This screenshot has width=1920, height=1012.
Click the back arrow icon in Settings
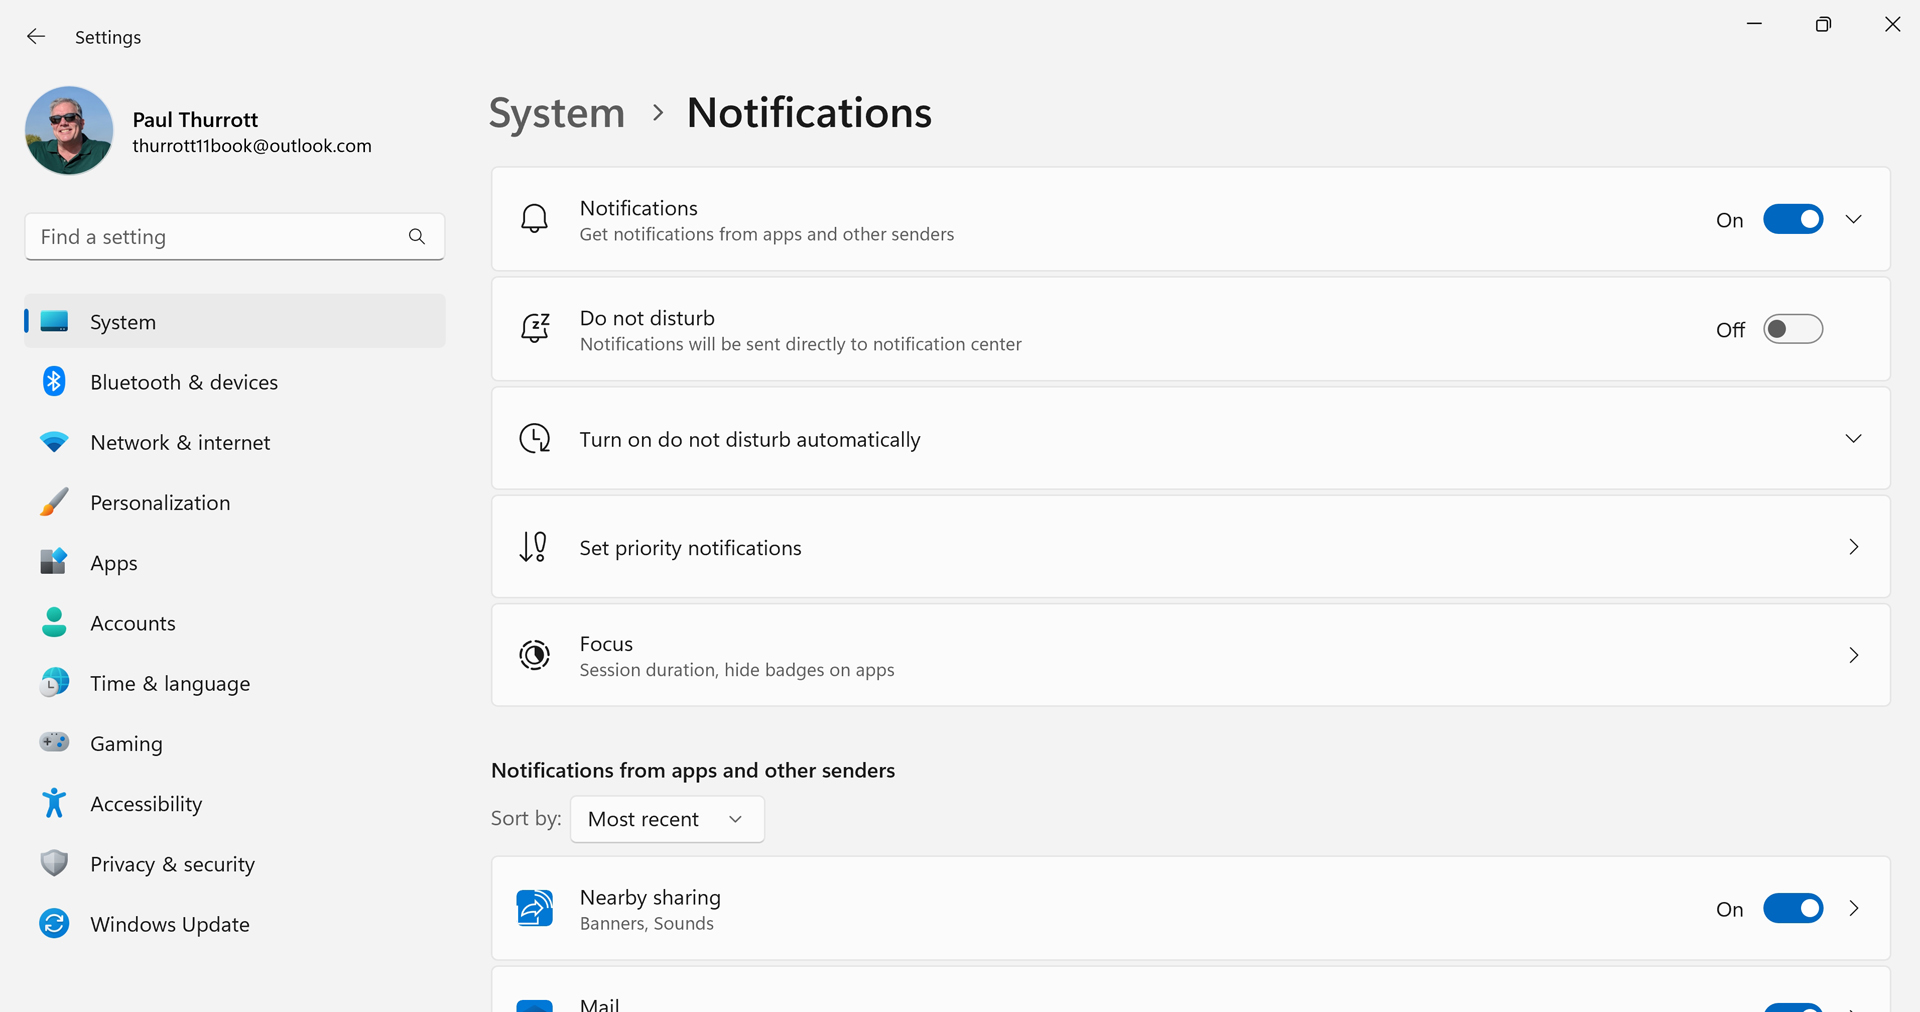[36, 37]
